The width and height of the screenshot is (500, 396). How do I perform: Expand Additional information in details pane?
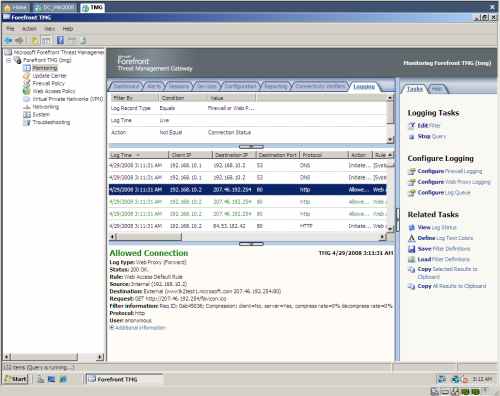(112, 328)
